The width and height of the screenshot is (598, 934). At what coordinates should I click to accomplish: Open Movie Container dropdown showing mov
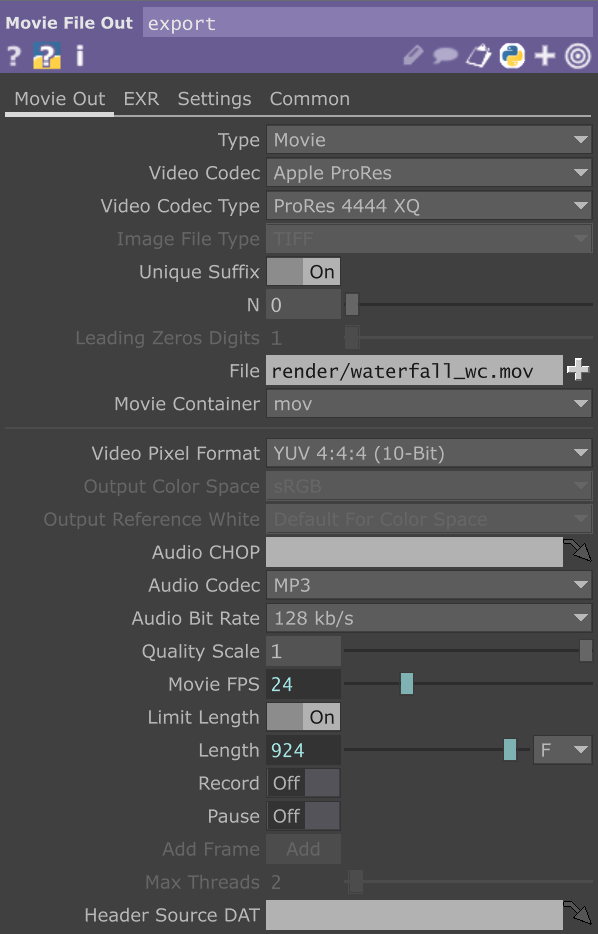429,404
